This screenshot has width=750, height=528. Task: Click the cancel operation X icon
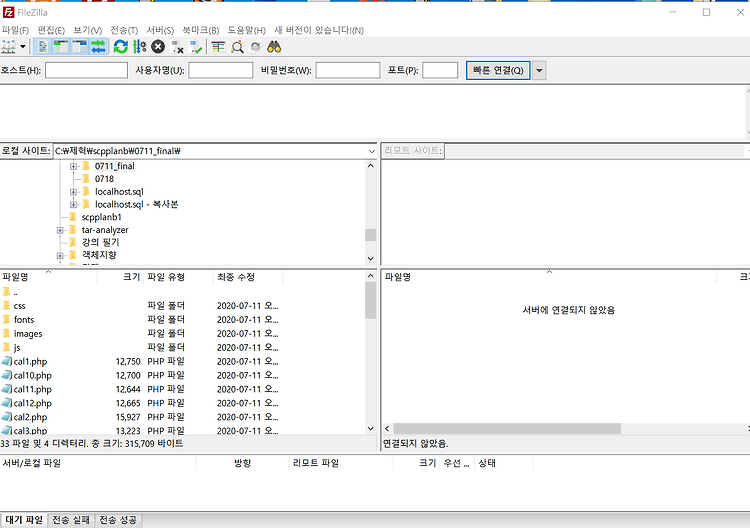[158, 46]
